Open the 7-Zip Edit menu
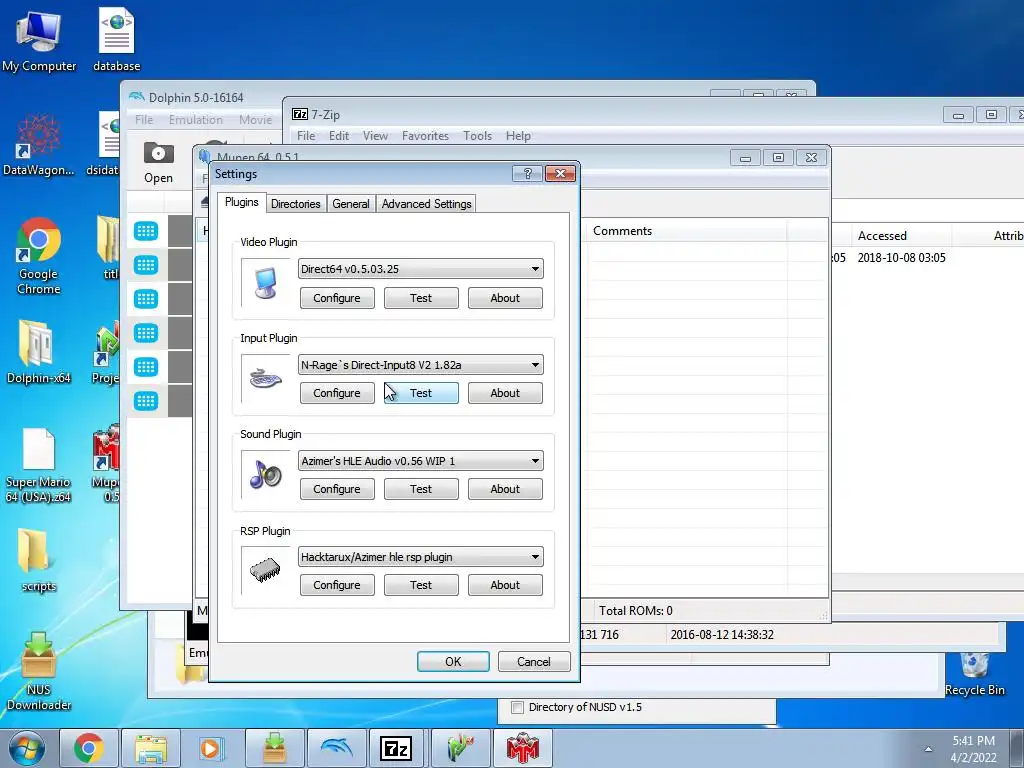 coord(339,136)
